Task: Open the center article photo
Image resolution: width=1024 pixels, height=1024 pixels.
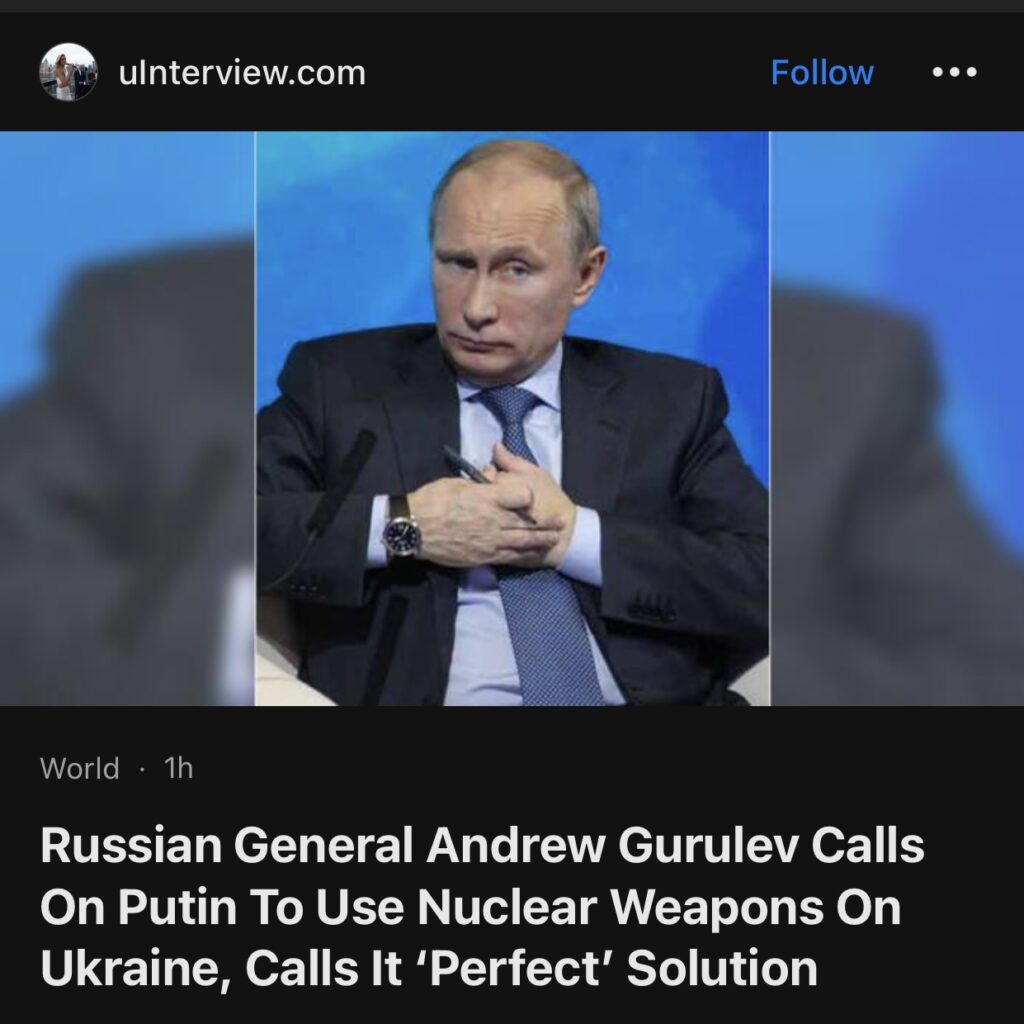Action: click(x=512, y=419)
